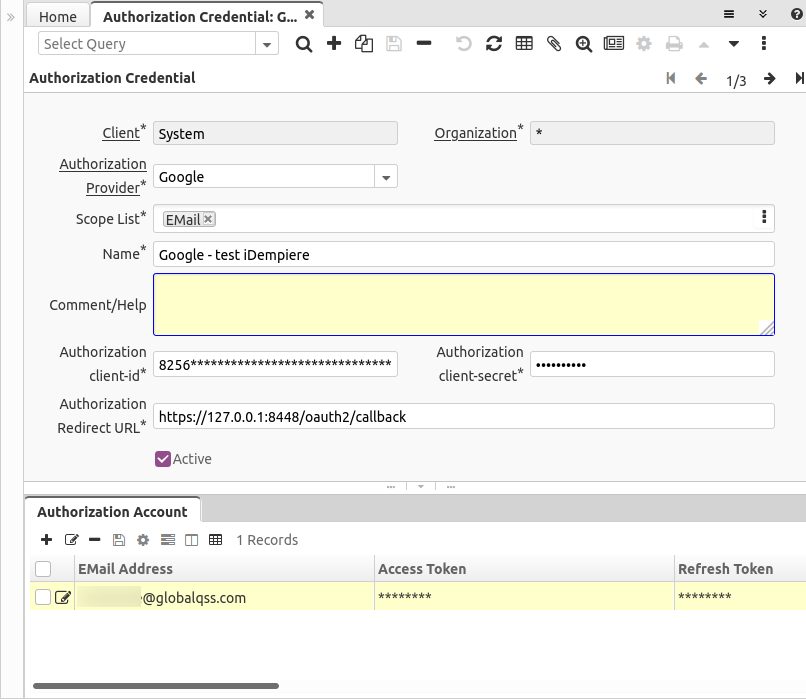Copy the record using the toolbar copy icon
Image resolution: width=806 pixels, height=699 pixels.
[x=364, y=44]
